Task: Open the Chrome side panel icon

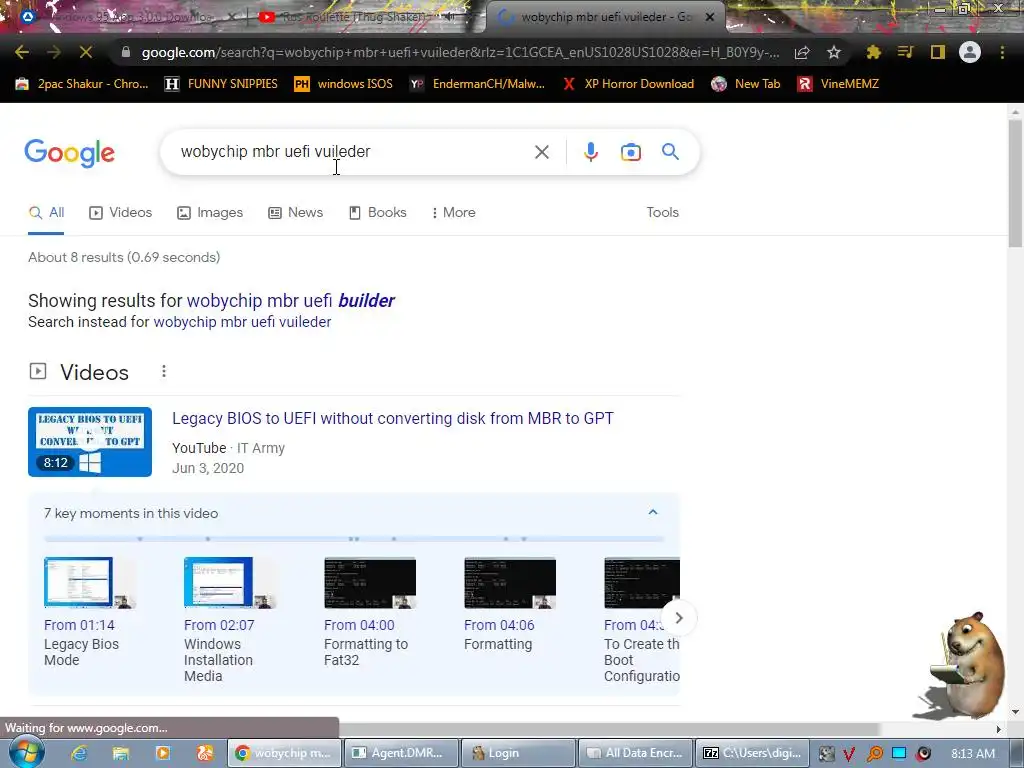Action: click(x=937, y=52)
